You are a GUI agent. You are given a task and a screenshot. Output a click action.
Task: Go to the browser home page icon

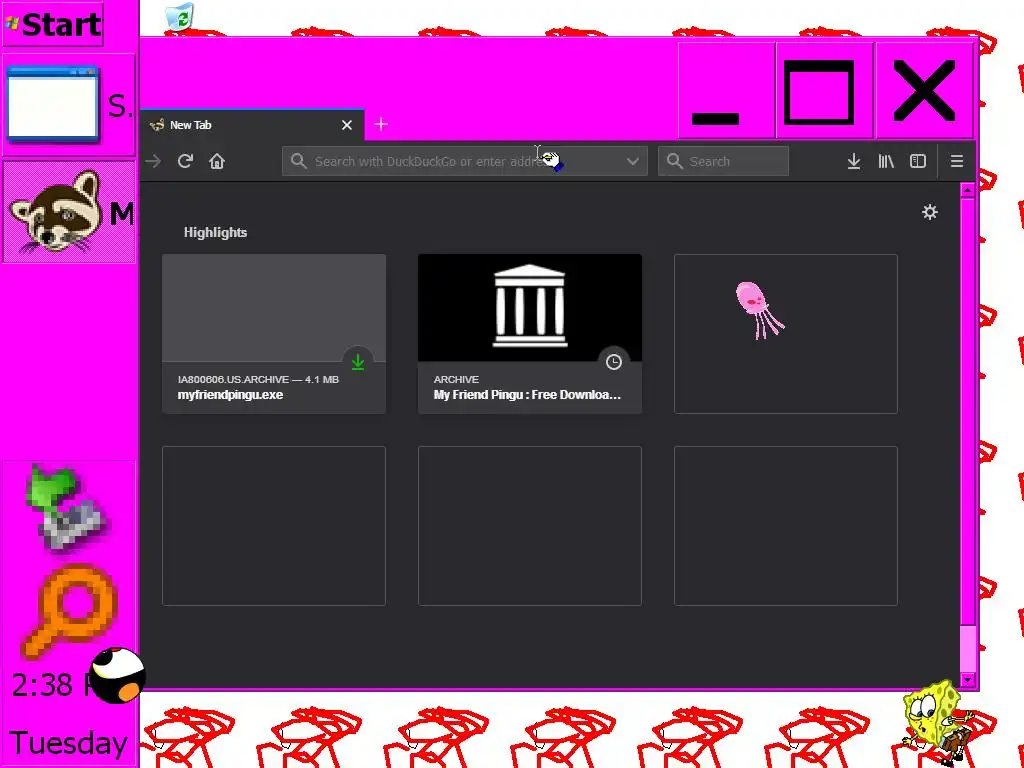click(217, 161)
